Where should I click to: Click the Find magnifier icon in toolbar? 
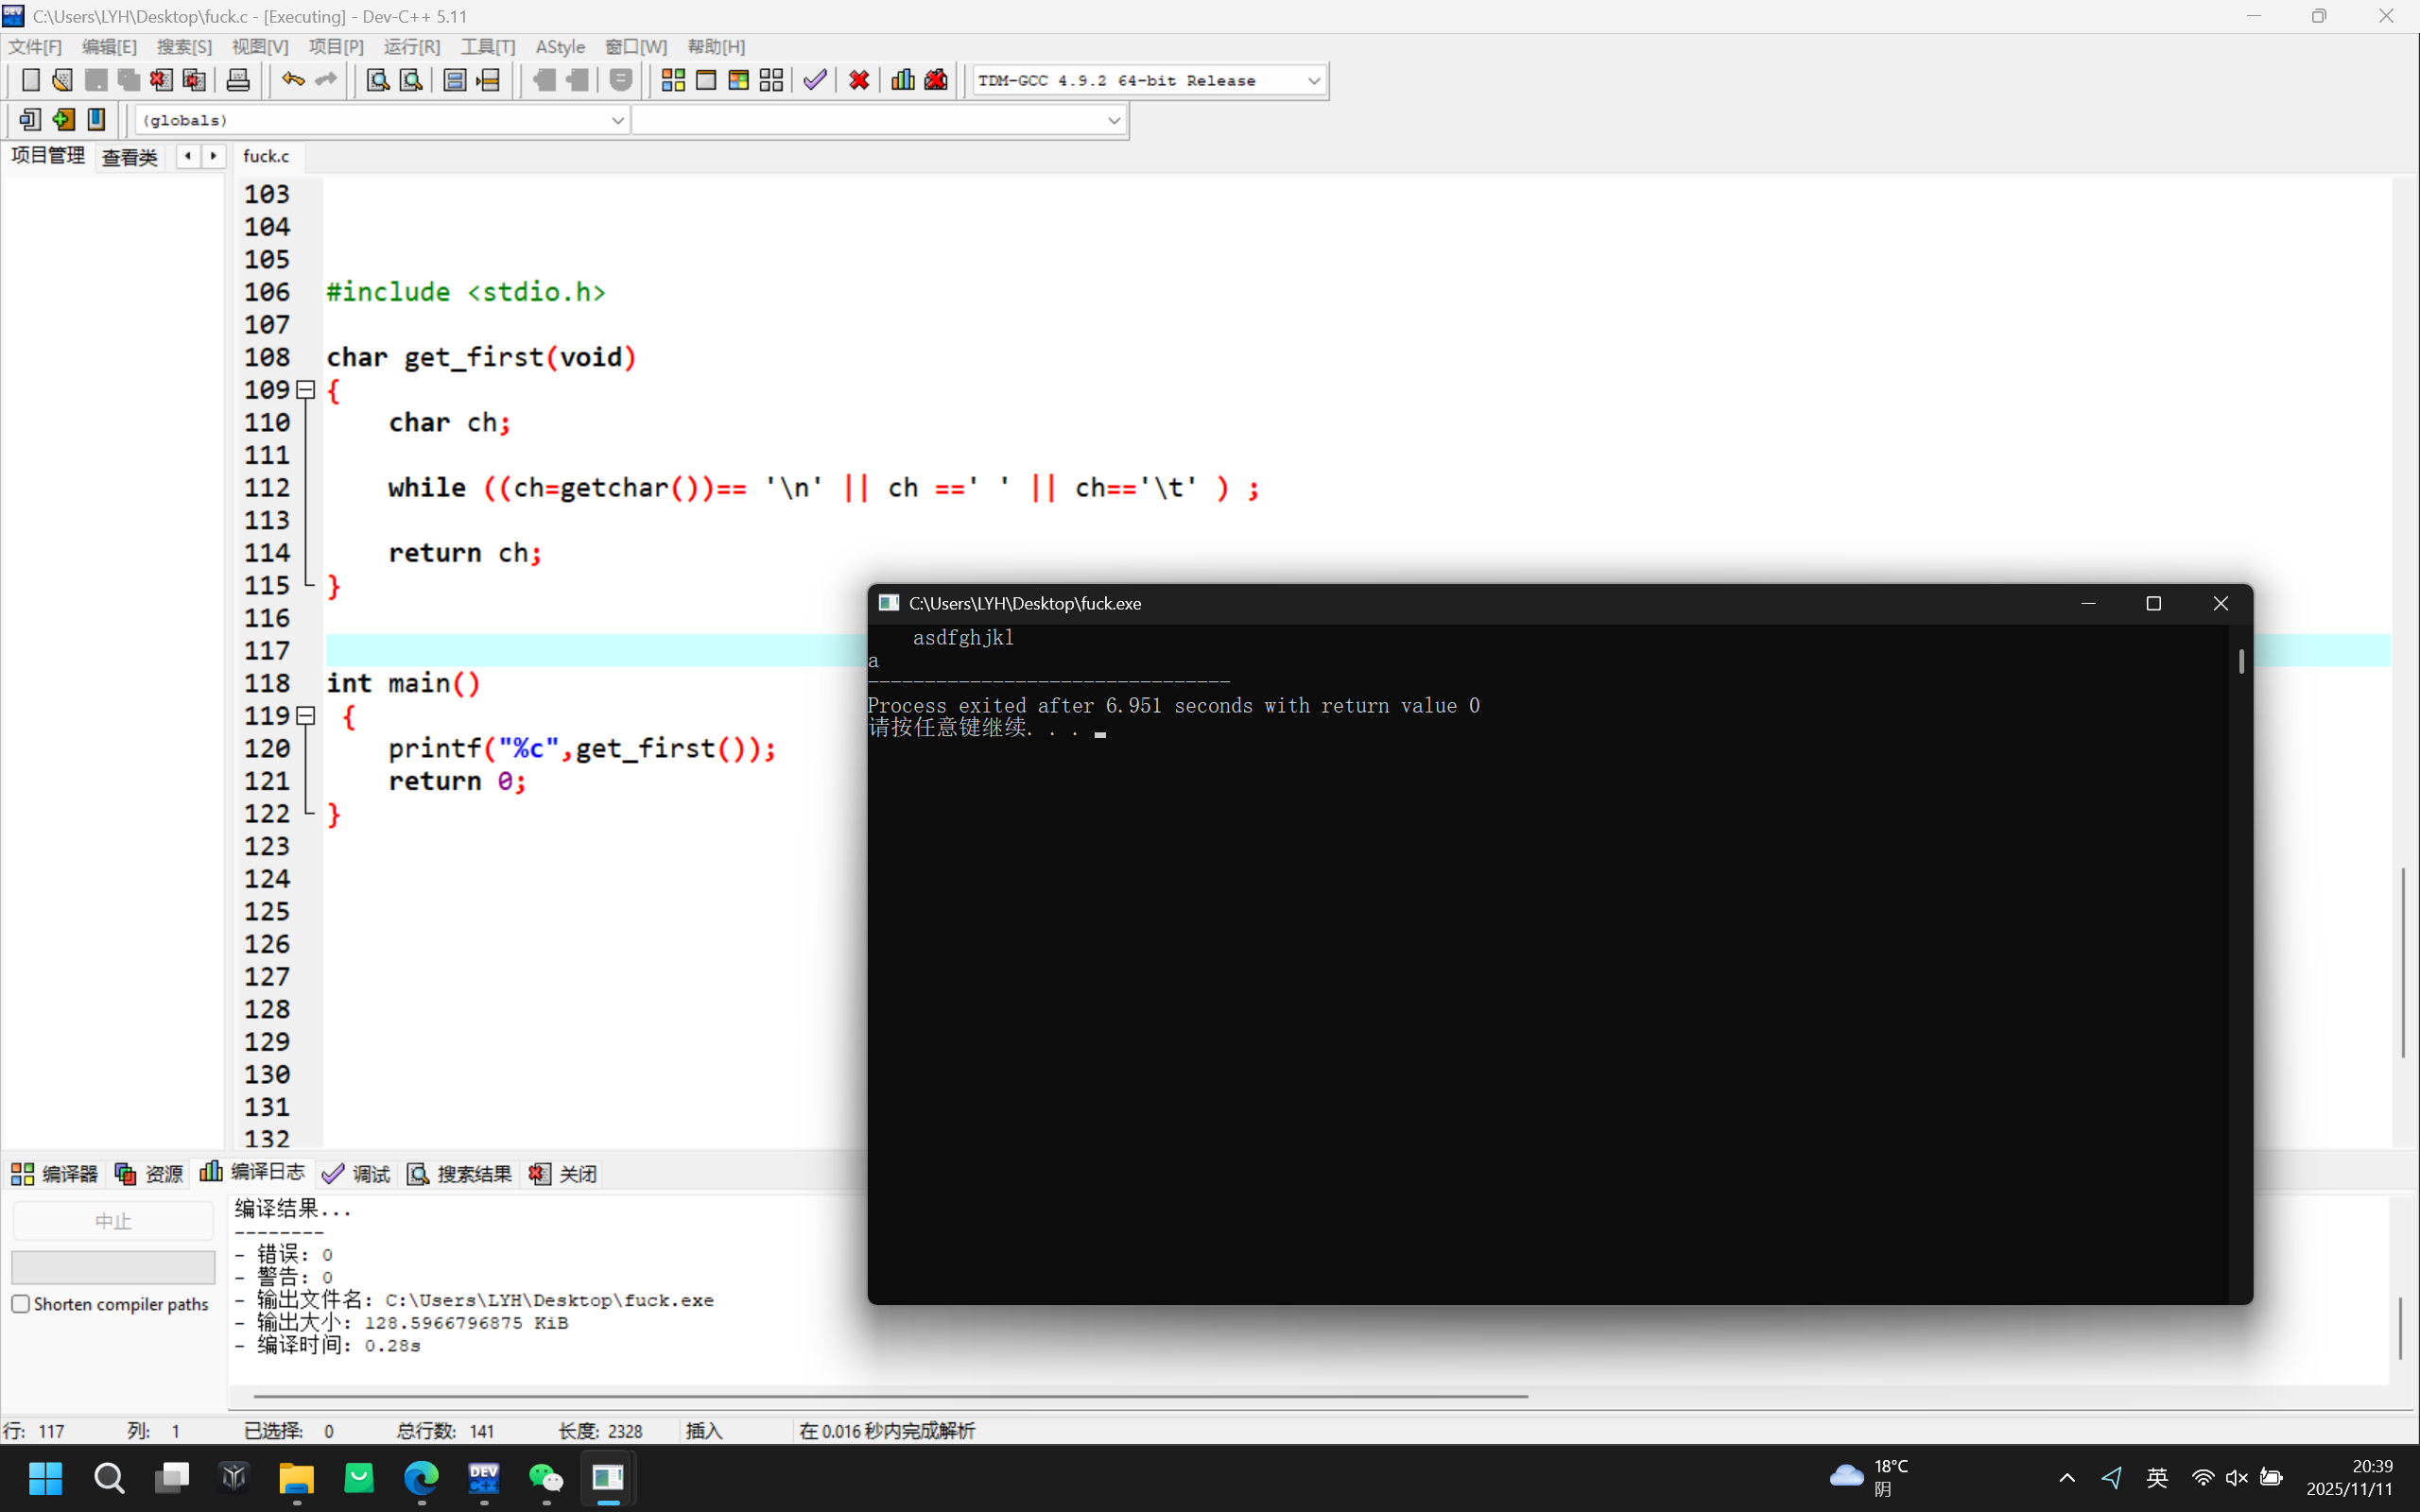tap(377, 80)
